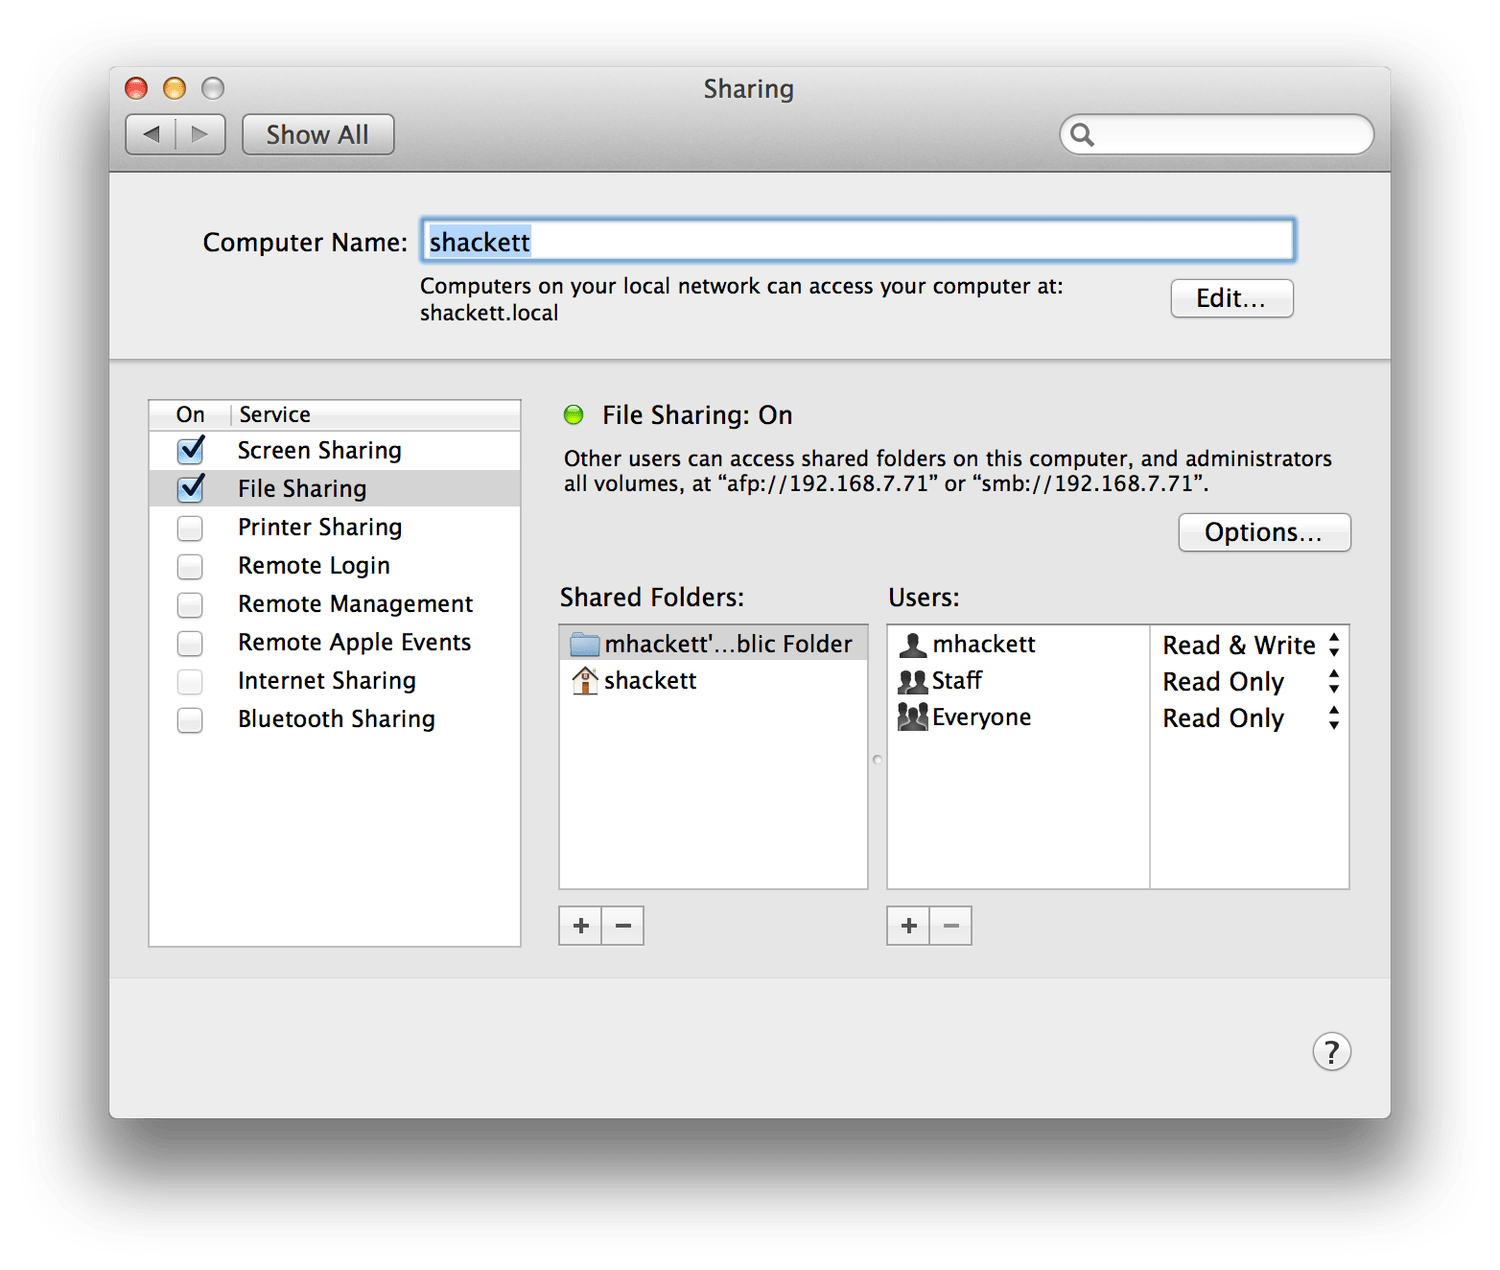The image size is (1500, 1270).
Task: Select the Remote Apple Events row
Action: (x=335, y=642)
